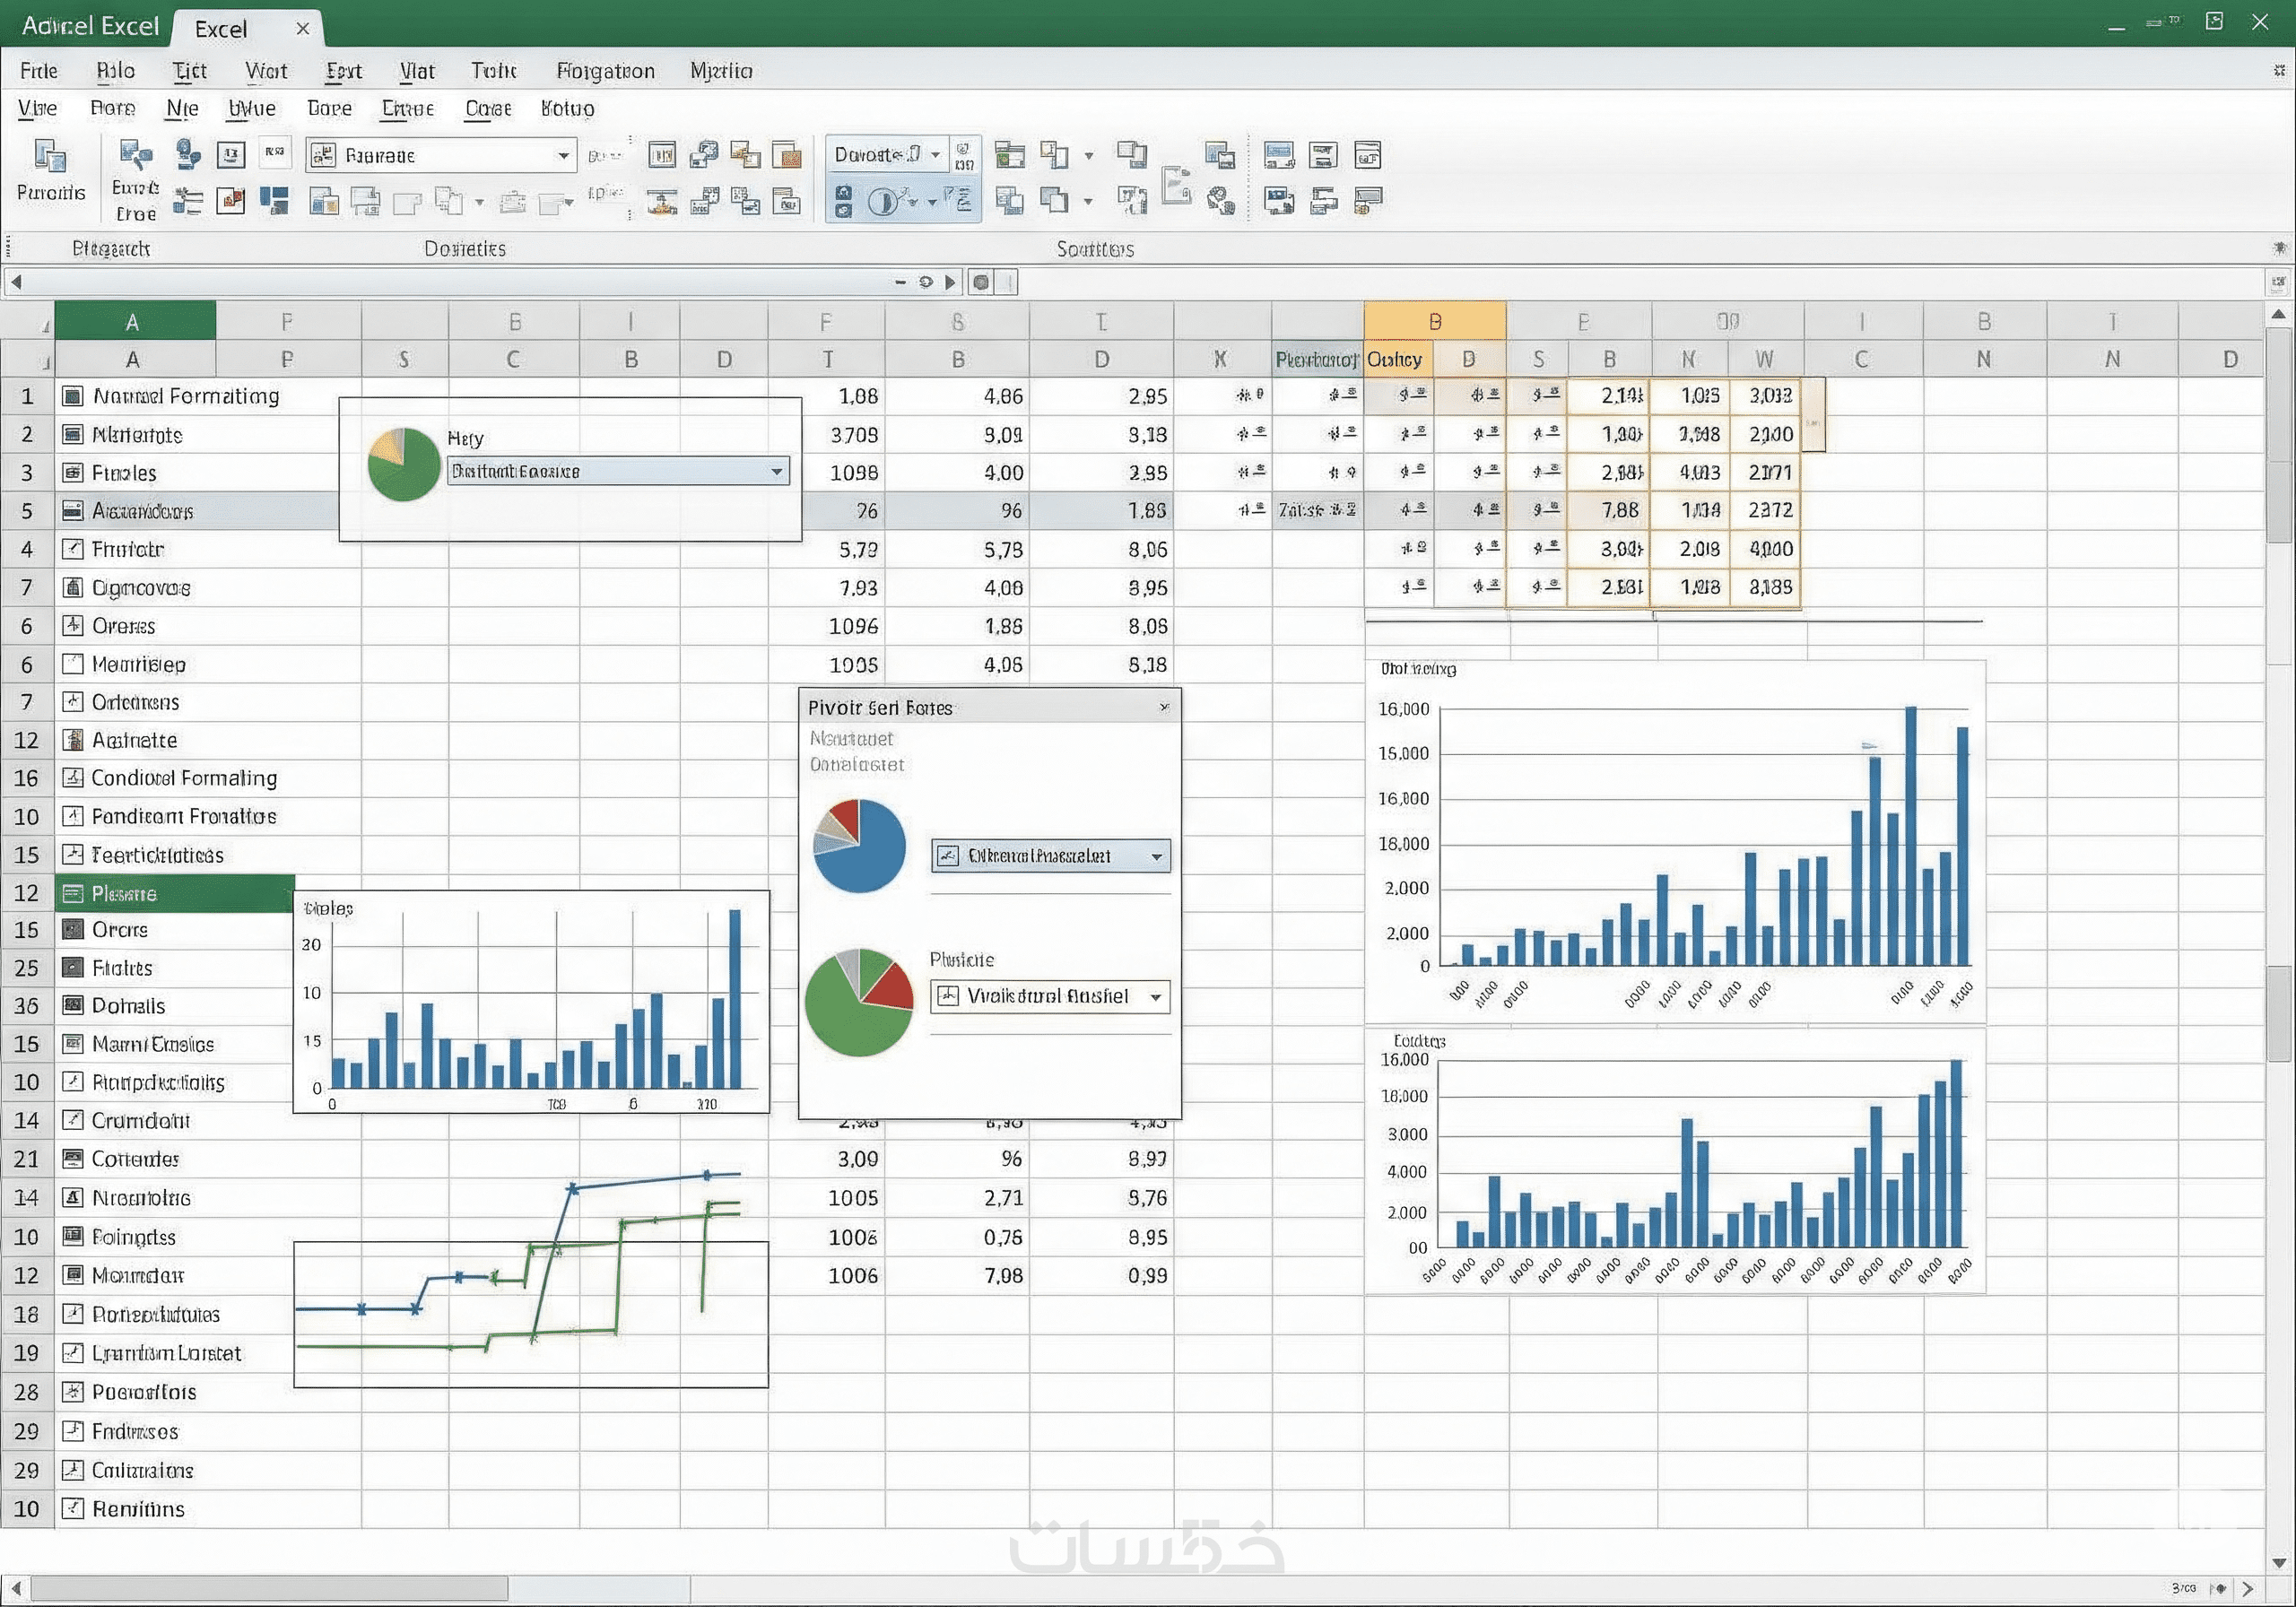Open the Fiorgatron menu

click(x=605, y=71)
